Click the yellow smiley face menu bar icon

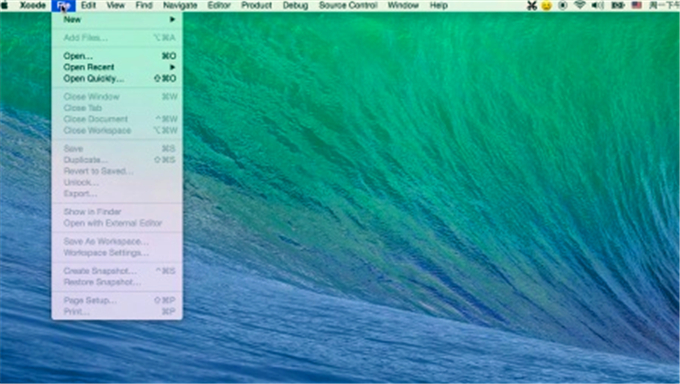click(x=547, y=6)
